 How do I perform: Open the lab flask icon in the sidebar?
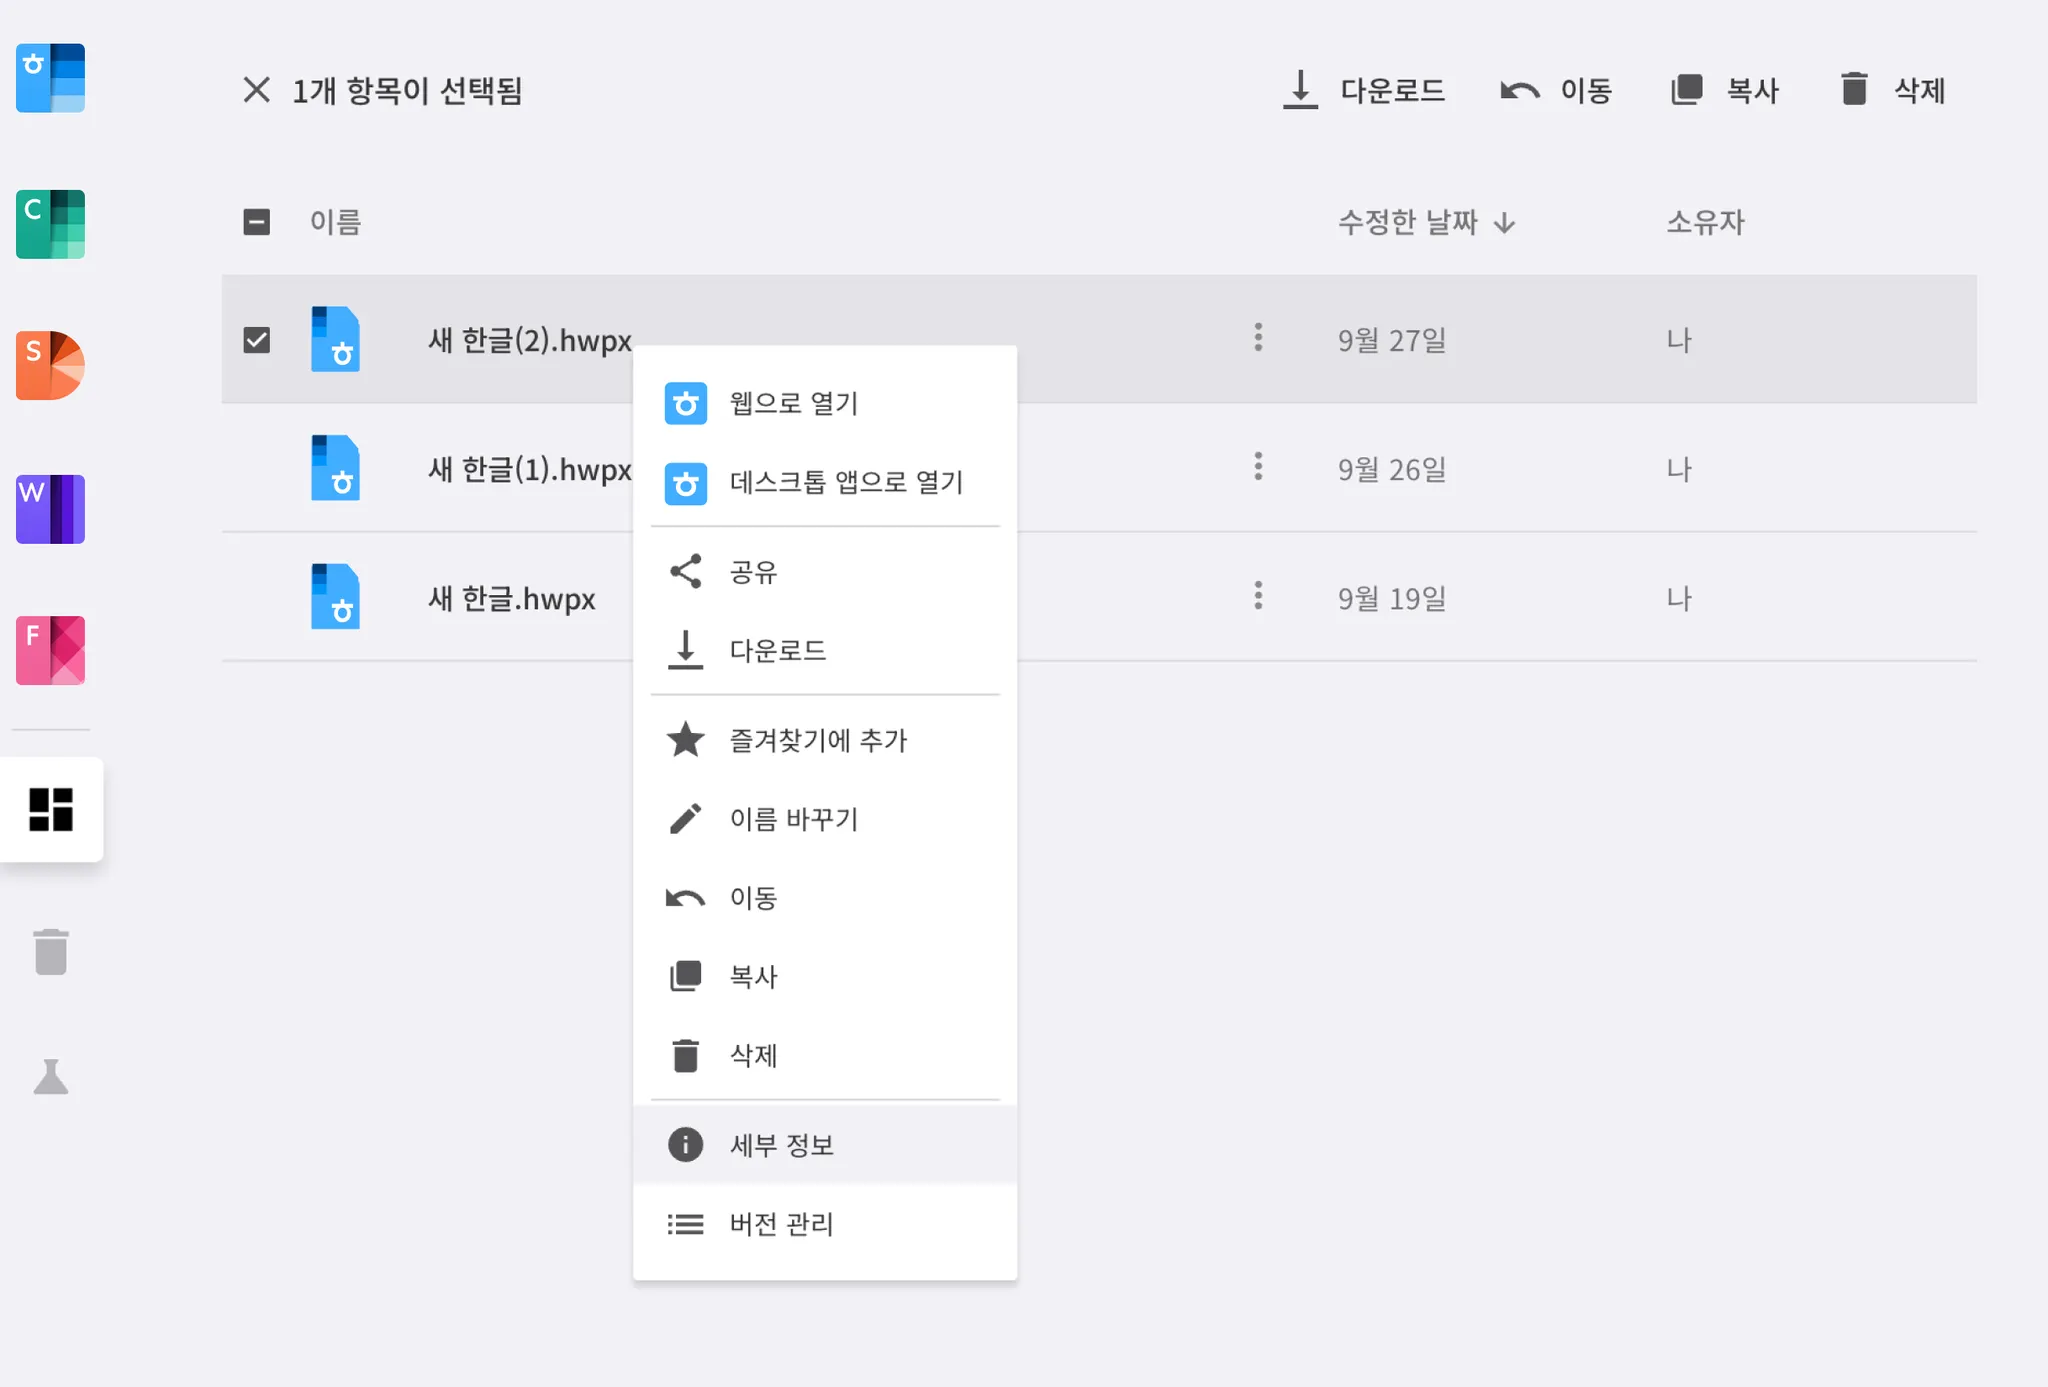(x=51, y=1077)
